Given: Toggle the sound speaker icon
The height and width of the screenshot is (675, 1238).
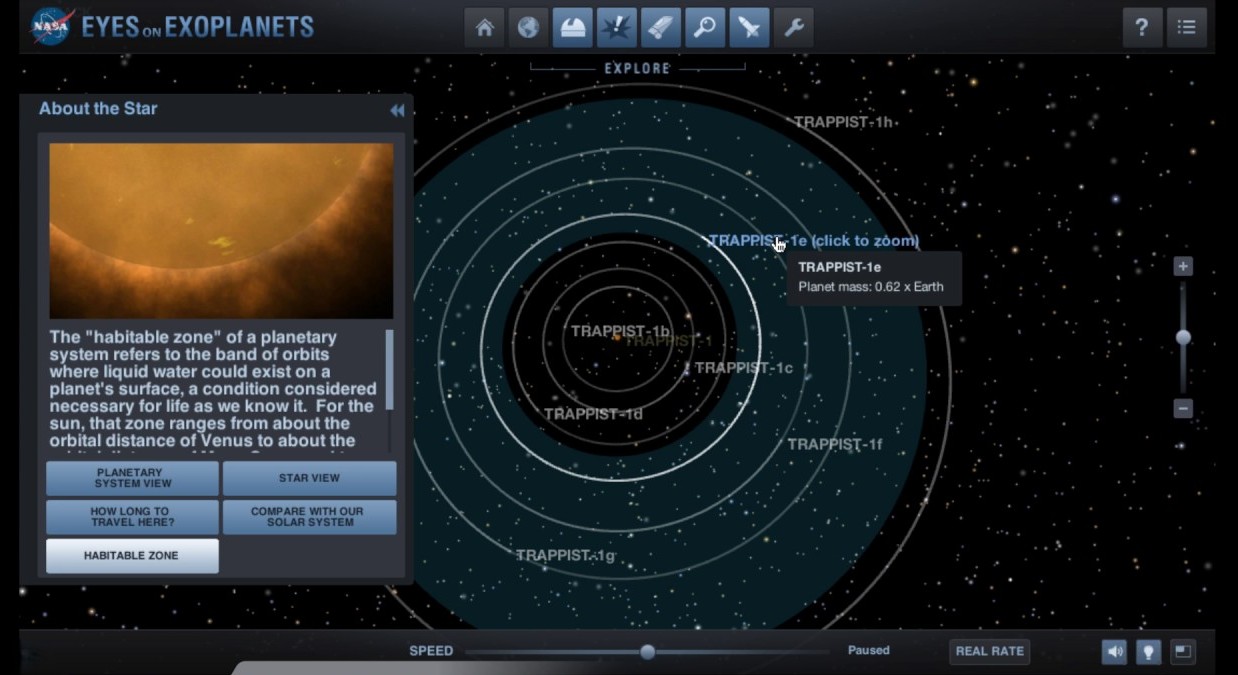Looking at the screenshot, I should 1114,652.
